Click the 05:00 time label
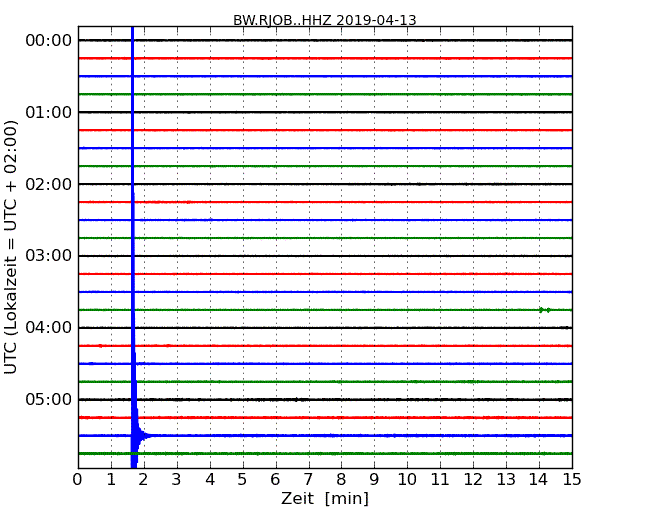The image size is (650, 520). coord(49,399)
